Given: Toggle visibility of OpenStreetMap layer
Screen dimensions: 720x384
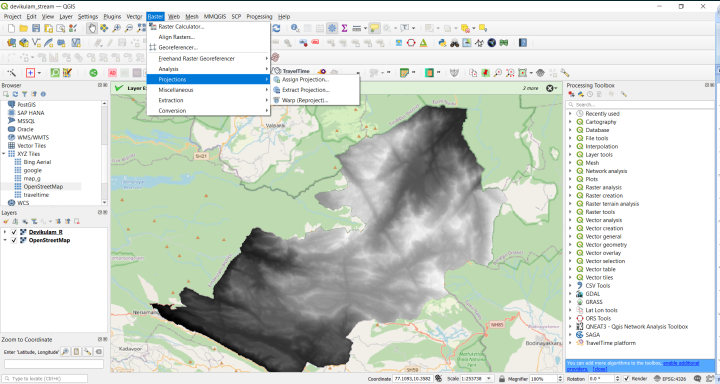Looking at the screenshot, I should pos(14,240).
